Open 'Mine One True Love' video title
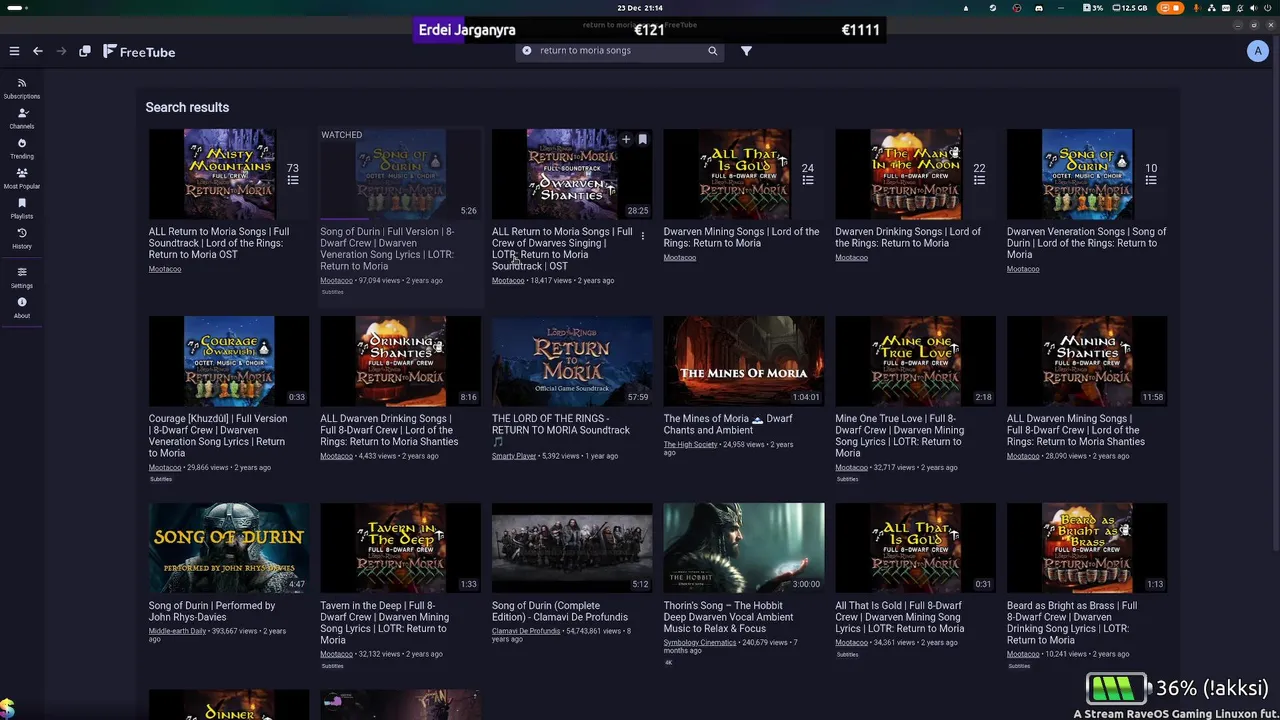Viewport: 1280px width, 720px height. [900, 436]
